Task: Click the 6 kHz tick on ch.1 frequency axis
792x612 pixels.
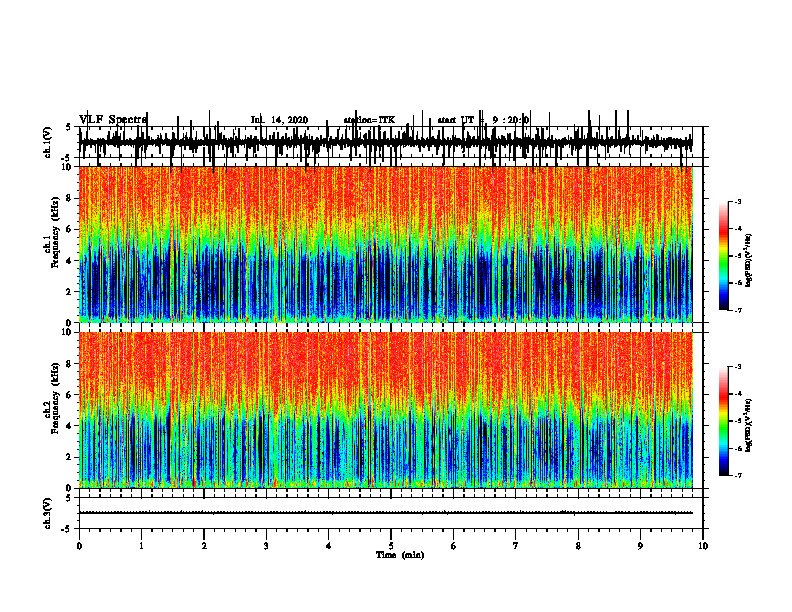Action: pyautogui.click(x=70, y=229)
